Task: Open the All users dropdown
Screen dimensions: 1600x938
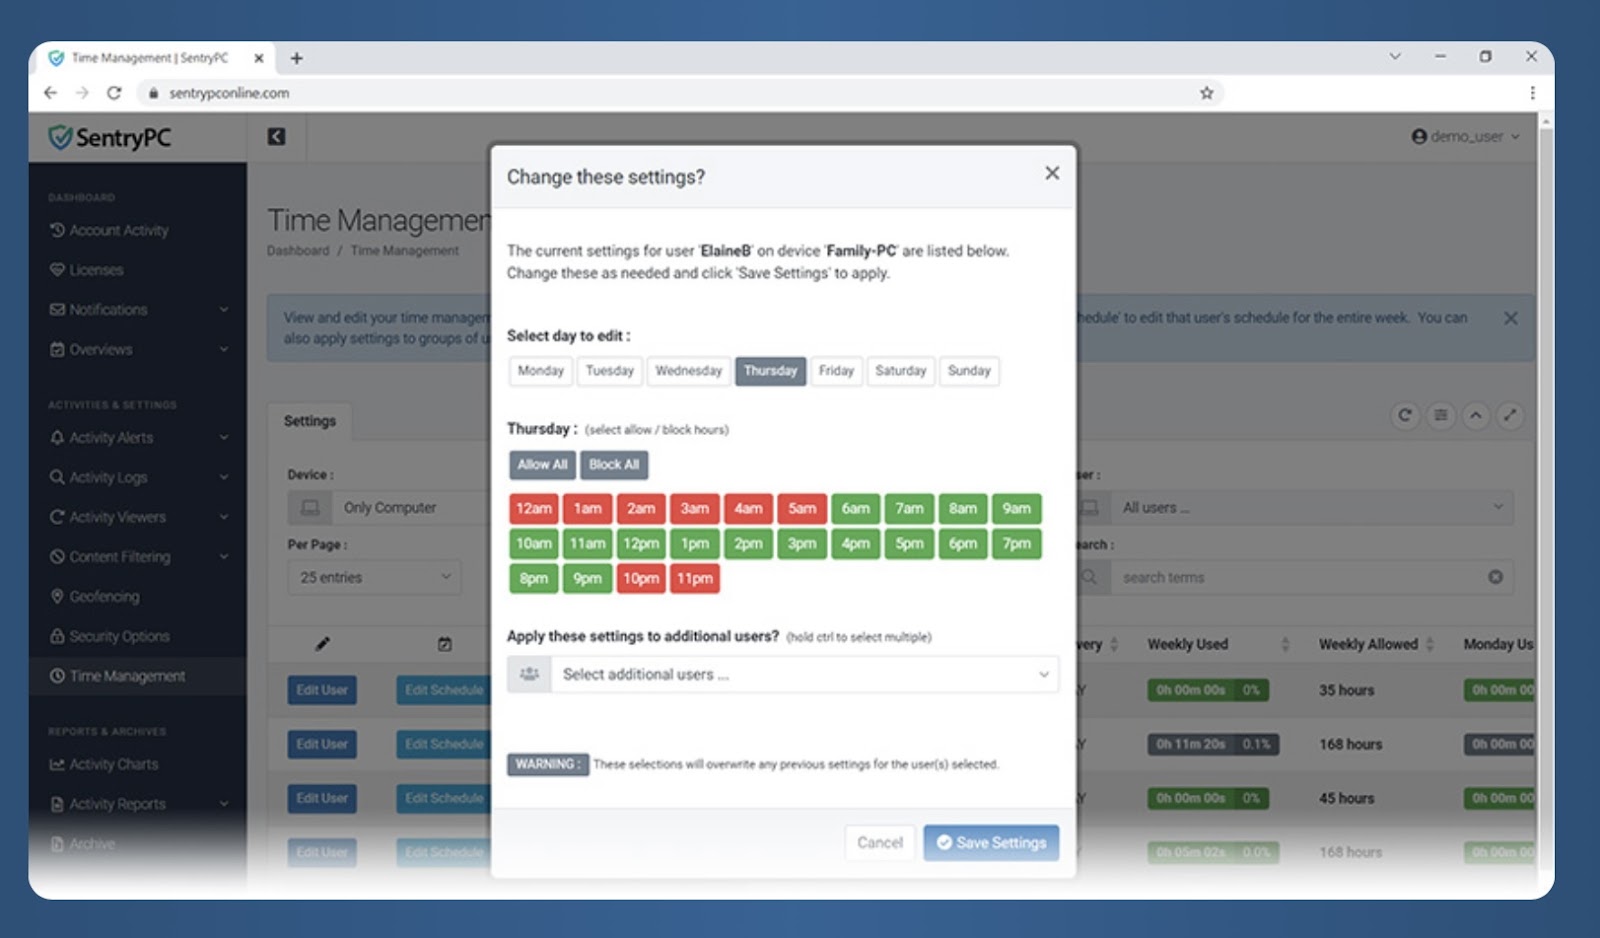Action: point(1310,508)
